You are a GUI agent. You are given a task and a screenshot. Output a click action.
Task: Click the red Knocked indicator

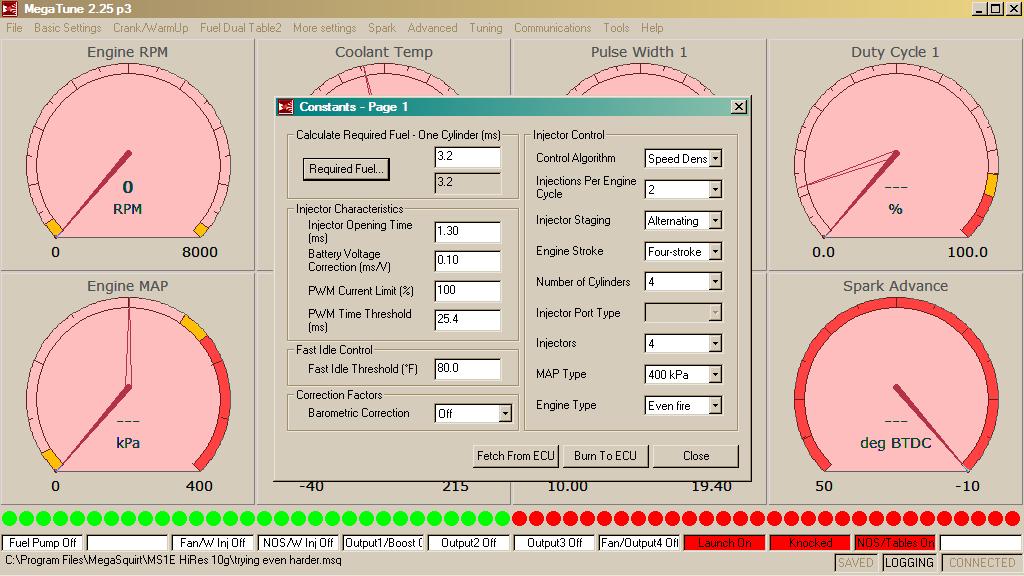810,543
